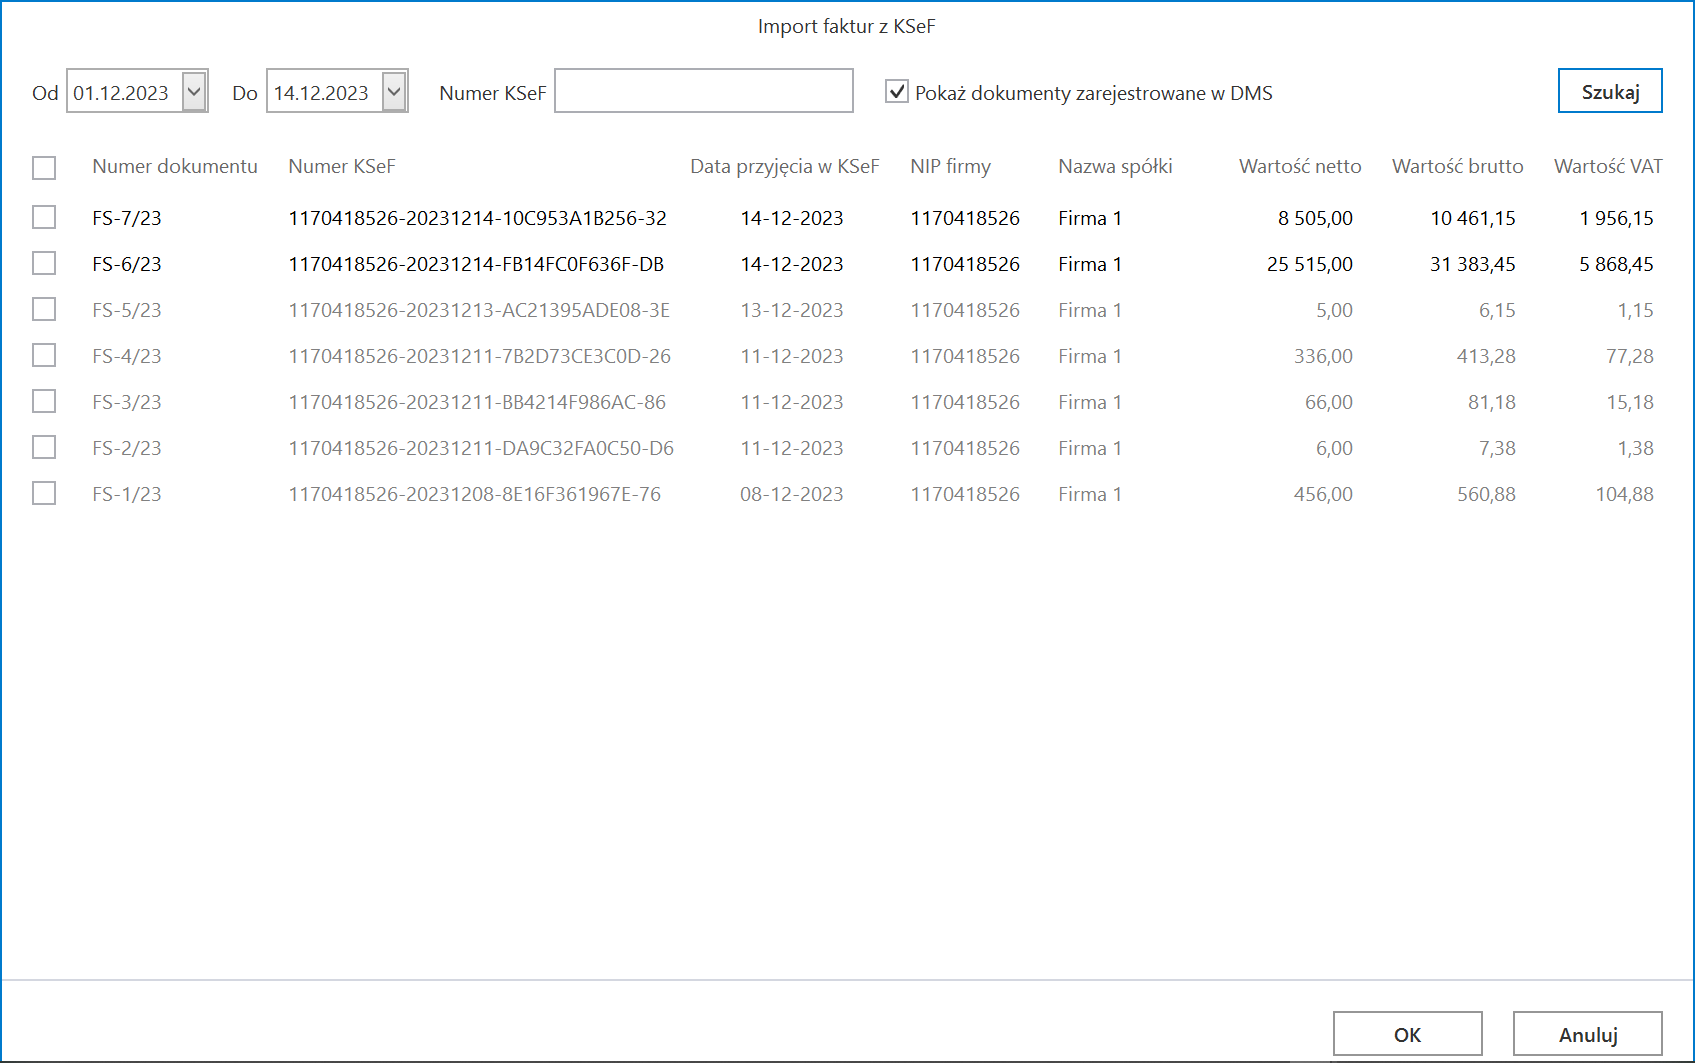Viewport: 1695px width, 1063px height.
Task: Click VAT value 1 956,15
Action: pyautogui.click(x=1617, y=218)
